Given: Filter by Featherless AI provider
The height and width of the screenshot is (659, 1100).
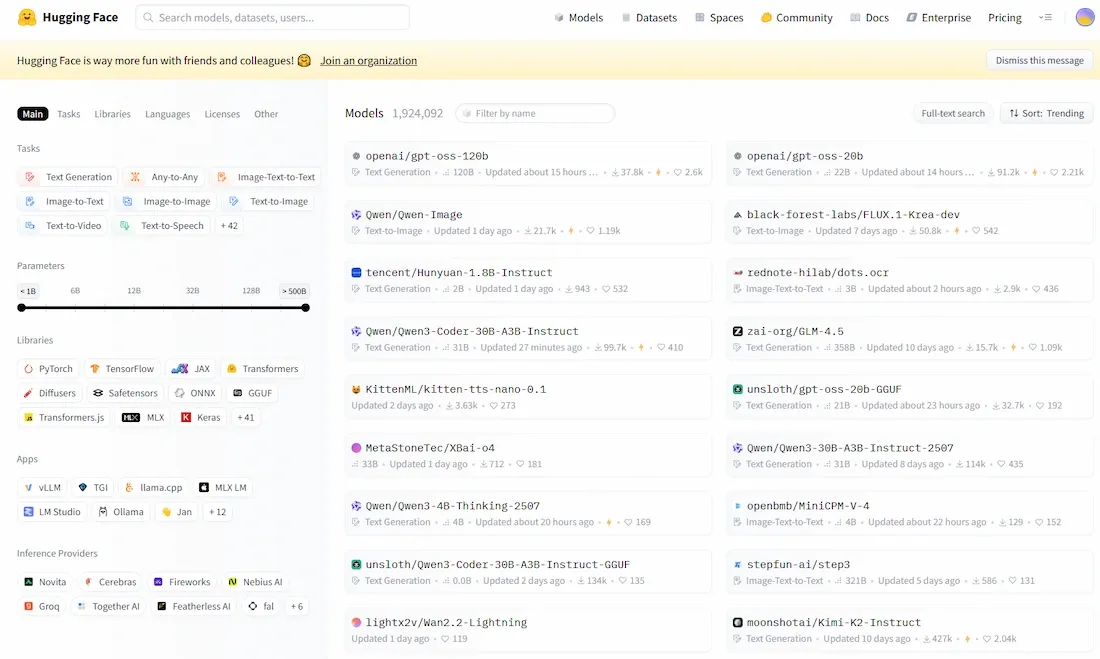Looking at the screenshot, I should coord(194,606).
